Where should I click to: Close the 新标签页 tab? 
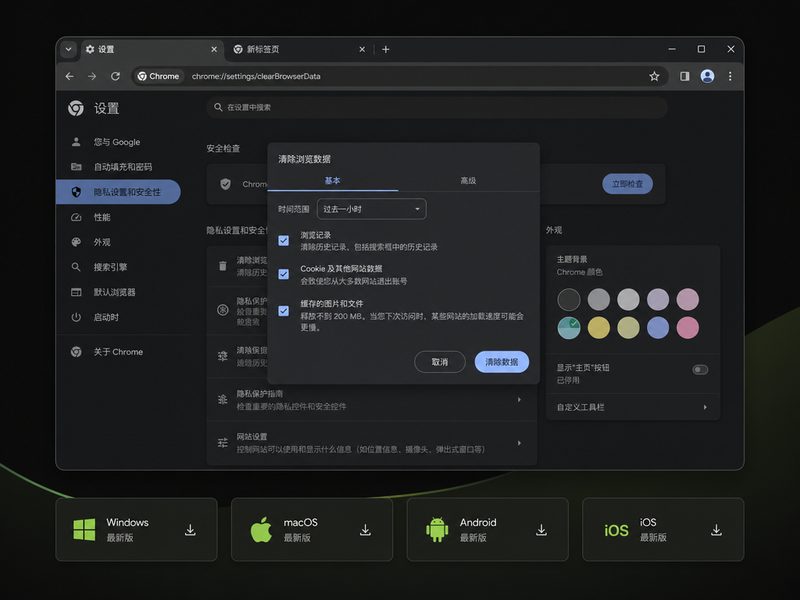click(x=362, y=49)
